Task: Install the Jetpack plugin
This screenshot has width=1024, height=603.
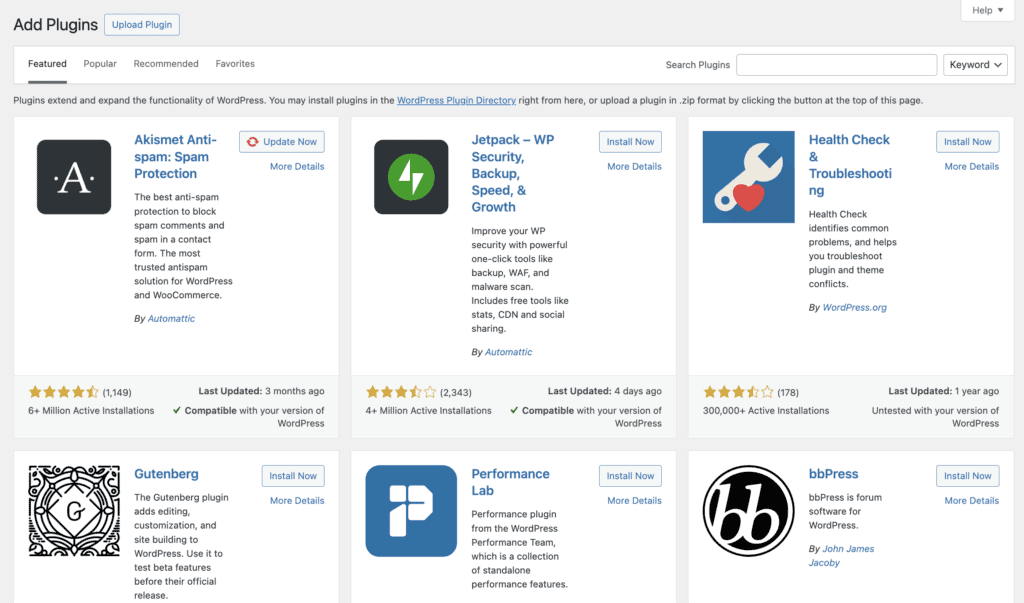Action: click(x=630, y=142)
